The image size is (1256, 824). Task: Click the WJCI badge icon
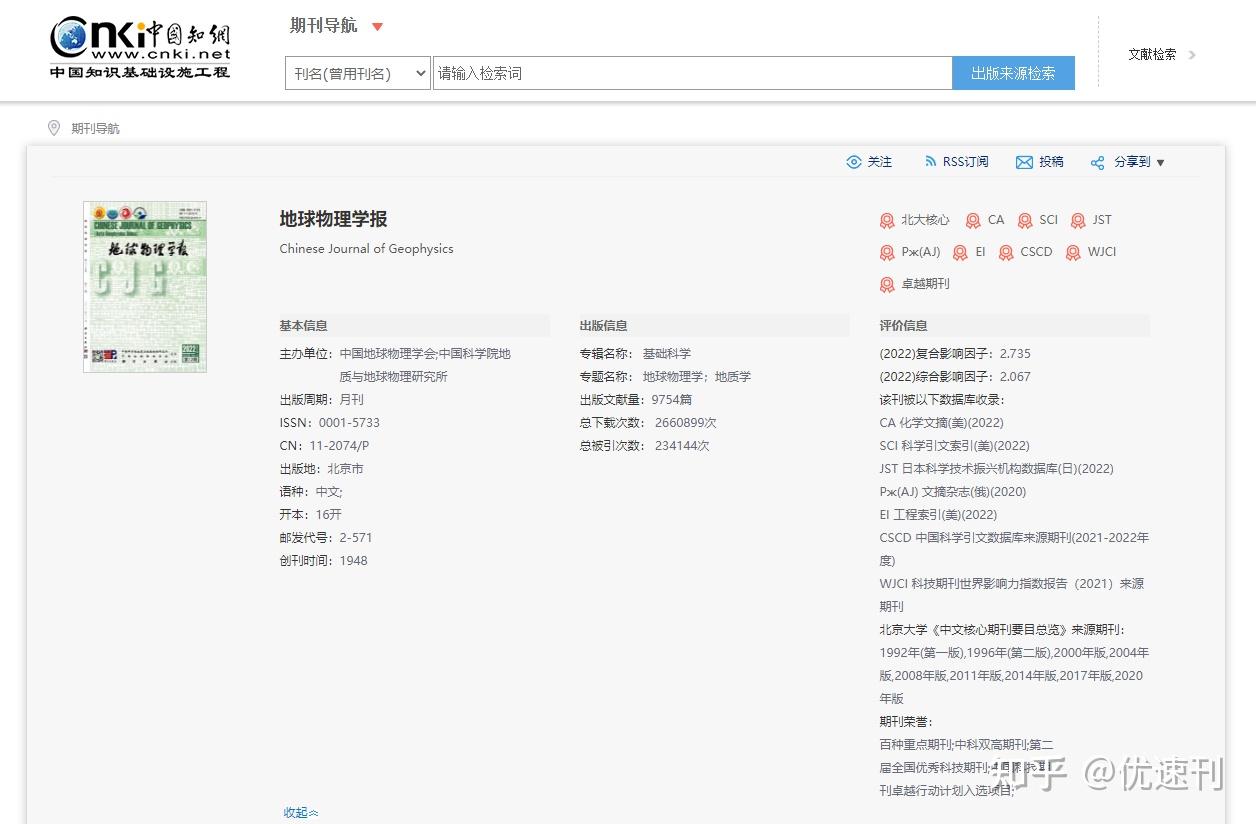(x=1073, y=253)
